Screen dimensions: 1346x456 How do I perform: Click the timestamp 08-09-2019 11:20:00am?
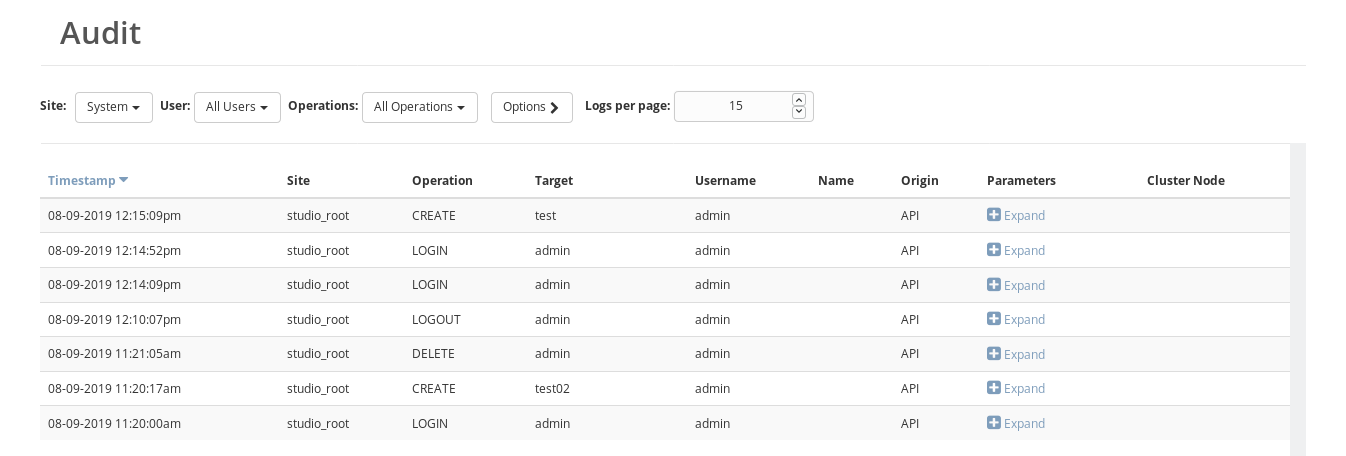pos(114,424)
